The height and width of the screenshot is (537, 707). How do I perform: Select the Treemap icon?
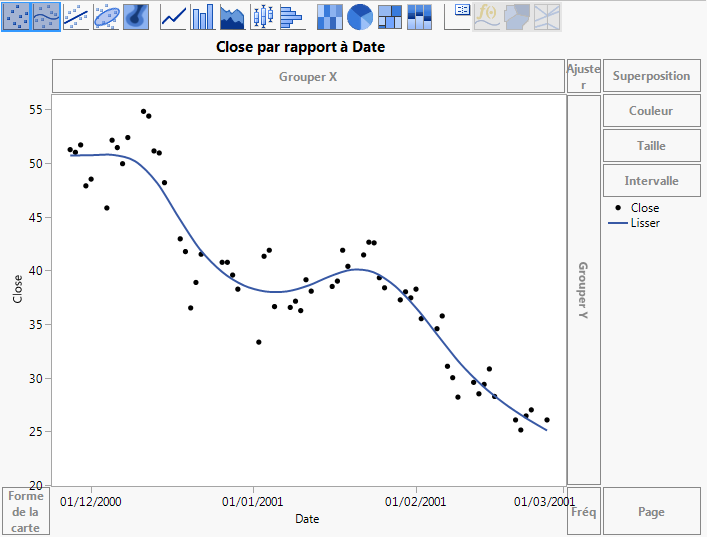390,17
